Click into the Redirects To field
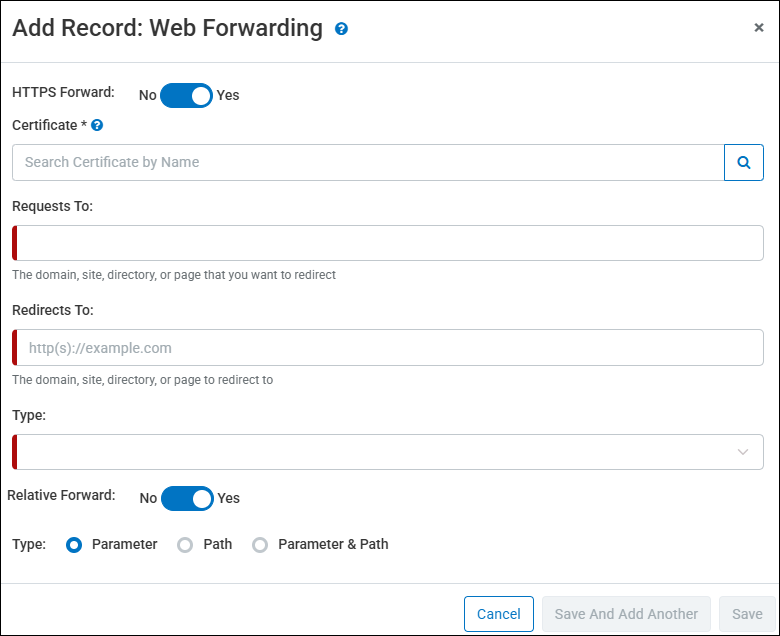Screen dimensions: 780x636 390,348
